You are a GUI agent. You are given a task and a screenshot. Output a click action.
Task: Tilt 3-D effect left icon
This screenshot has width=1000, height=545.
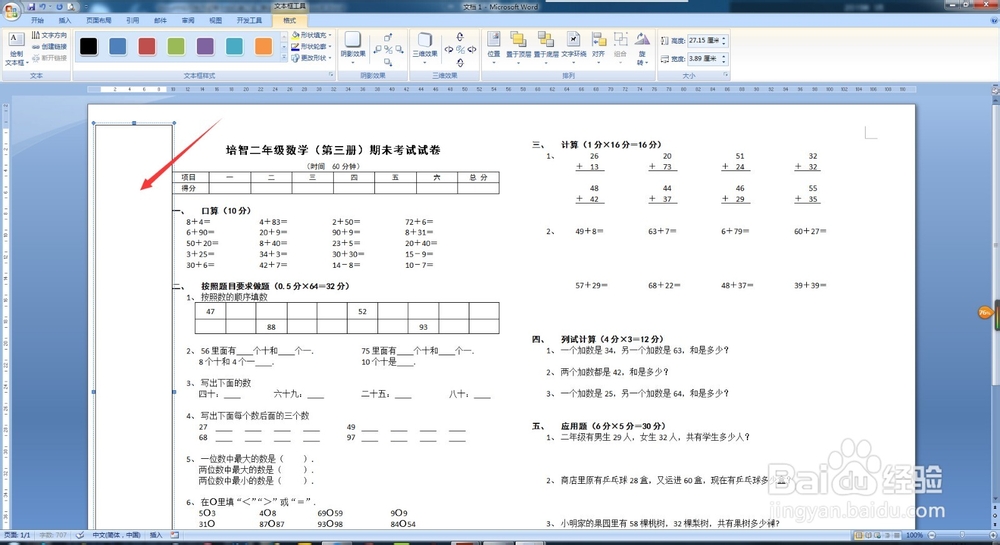click(x=449, y=49)
